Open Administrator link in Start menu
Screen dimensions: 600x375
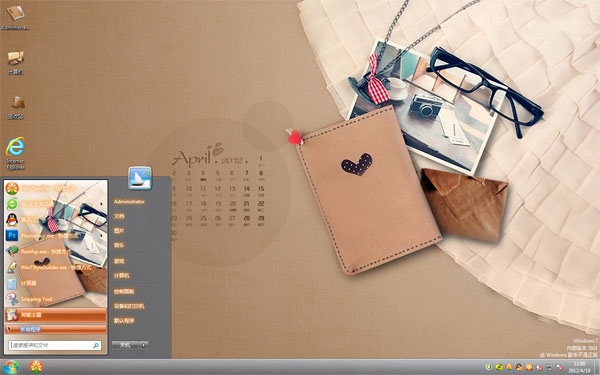click(129, 202)
